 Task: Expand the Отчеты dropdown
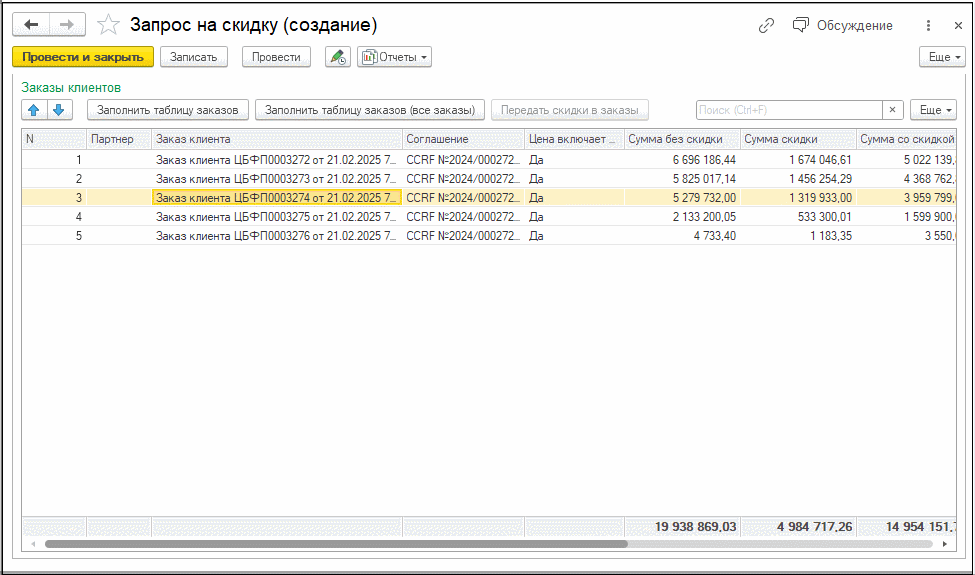coord(395,57)
